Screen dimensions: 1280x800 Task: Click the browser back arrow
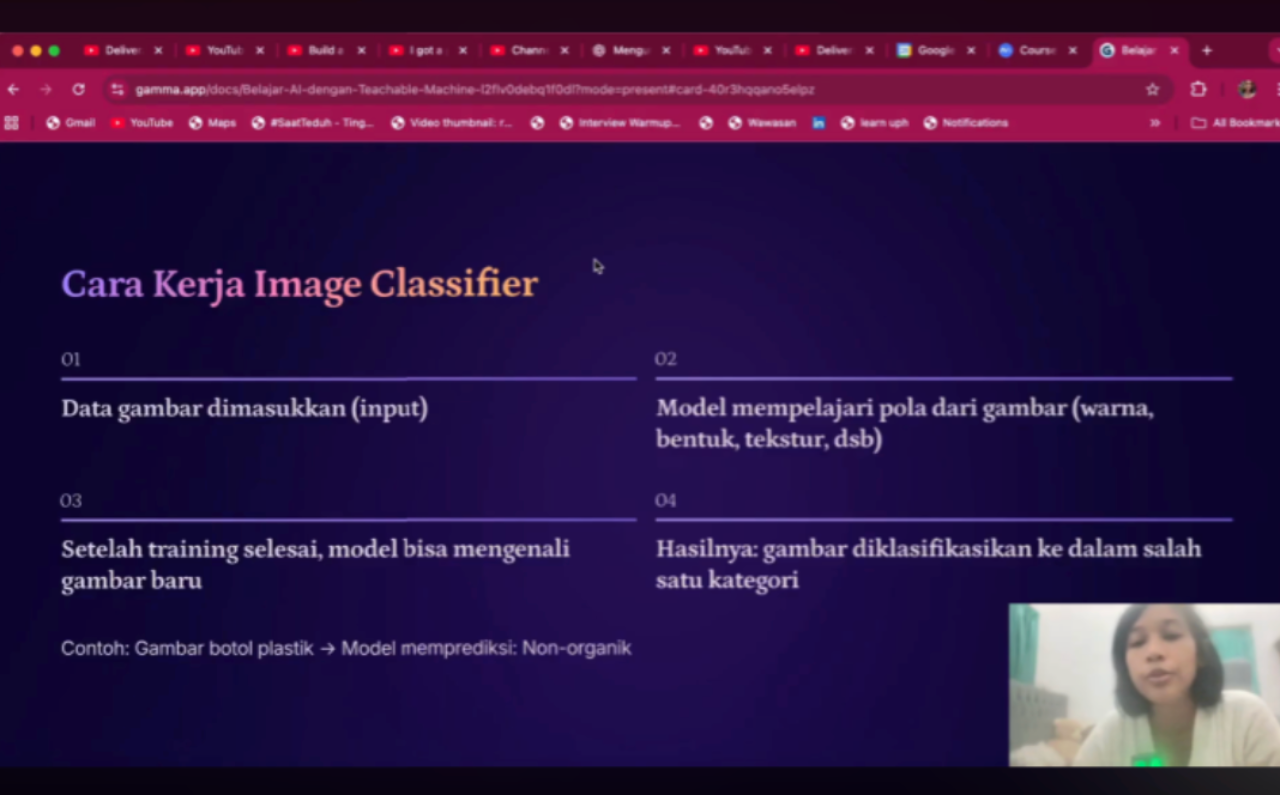point(13,90)
